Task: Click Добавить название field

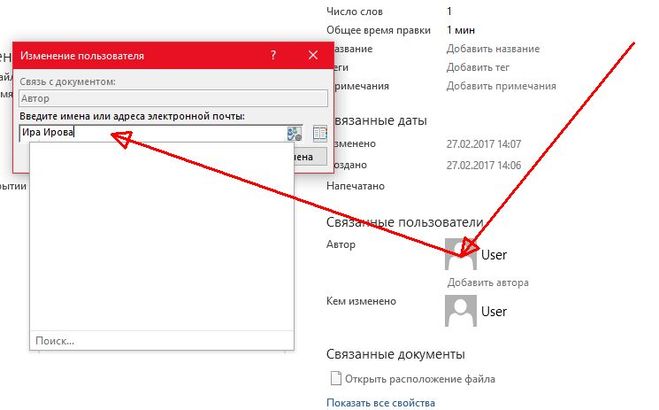Action: pos(493,49)
